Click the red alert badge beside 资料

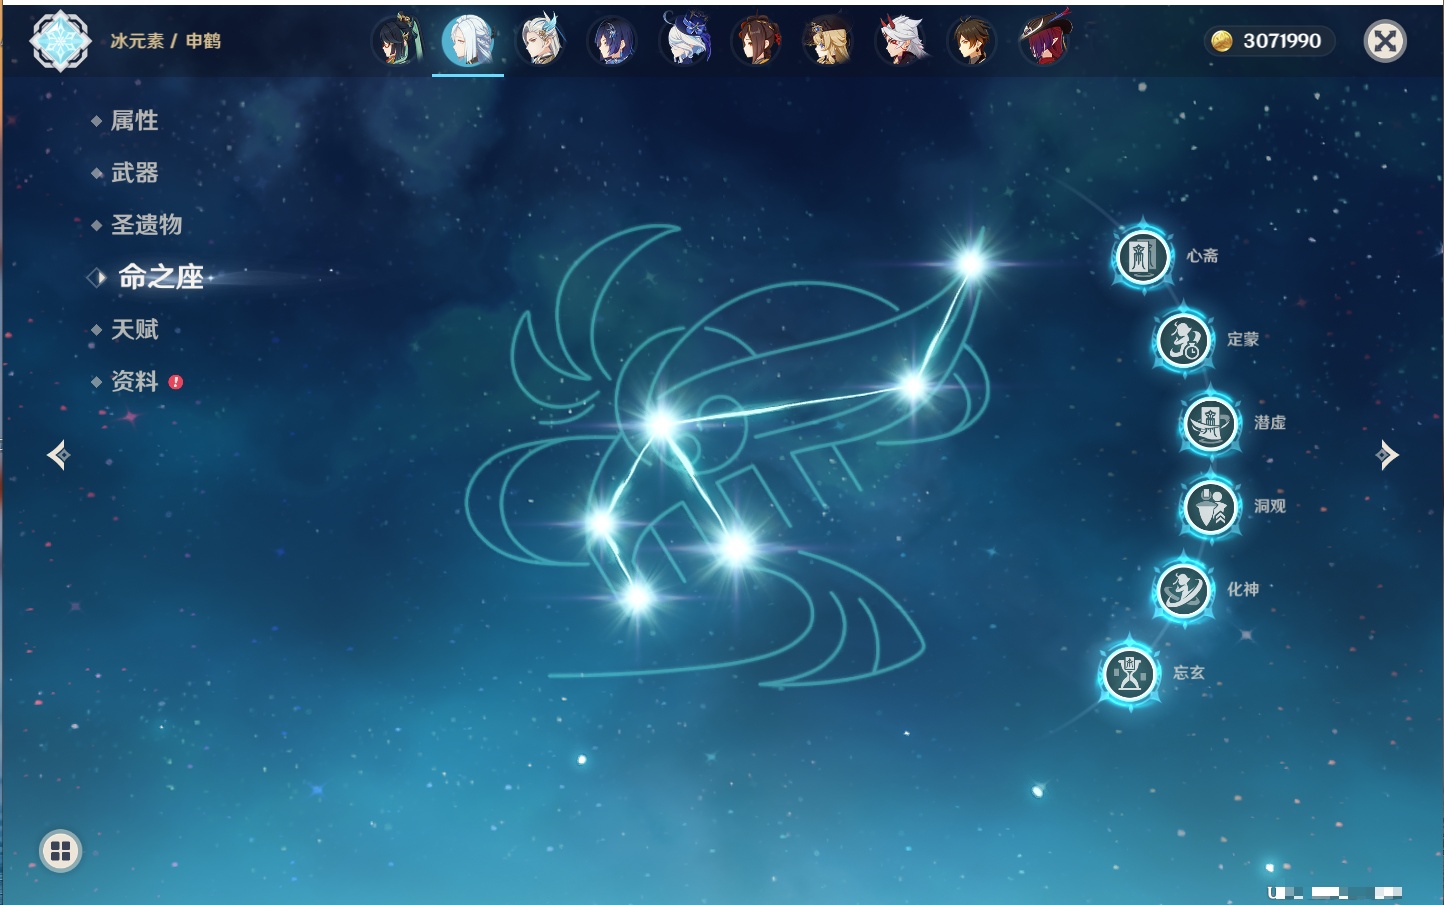(x=176, y=382)
